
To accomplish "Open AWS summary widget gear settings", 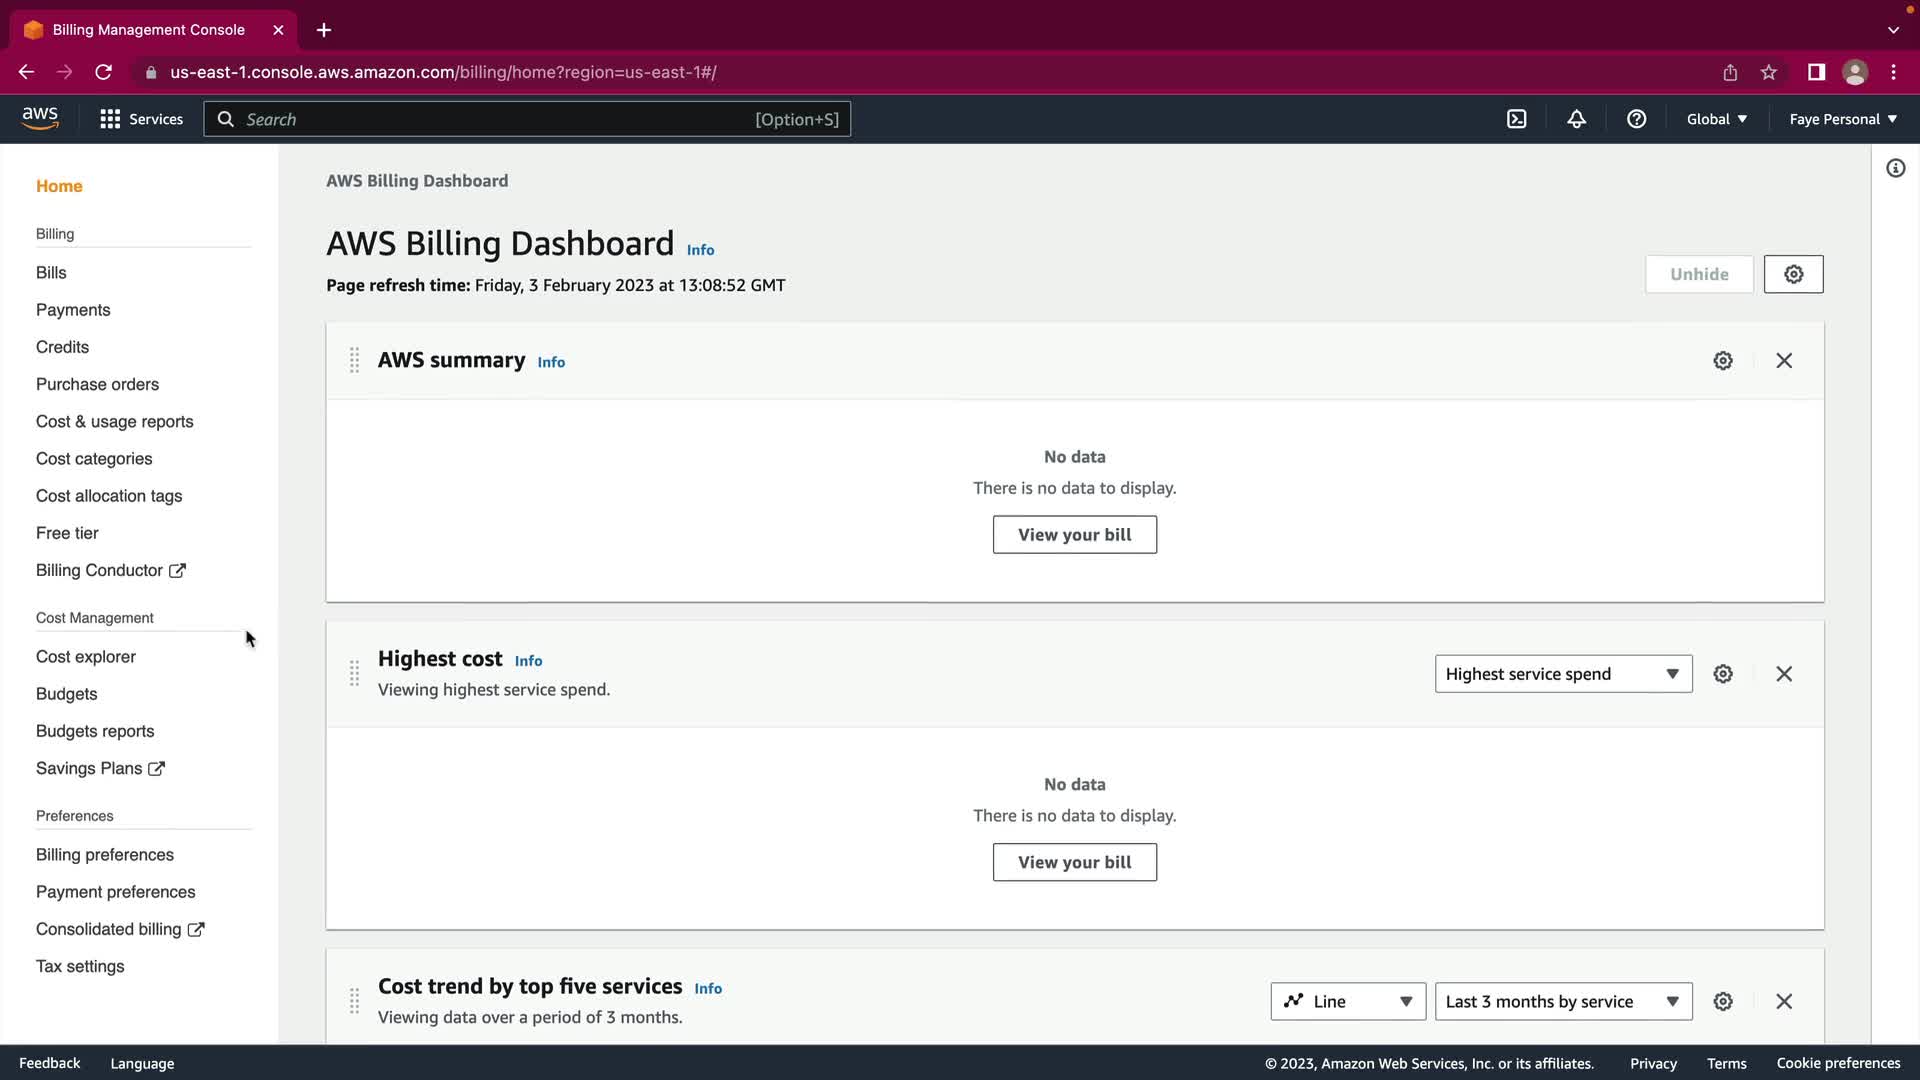I will coord(1722,361).
